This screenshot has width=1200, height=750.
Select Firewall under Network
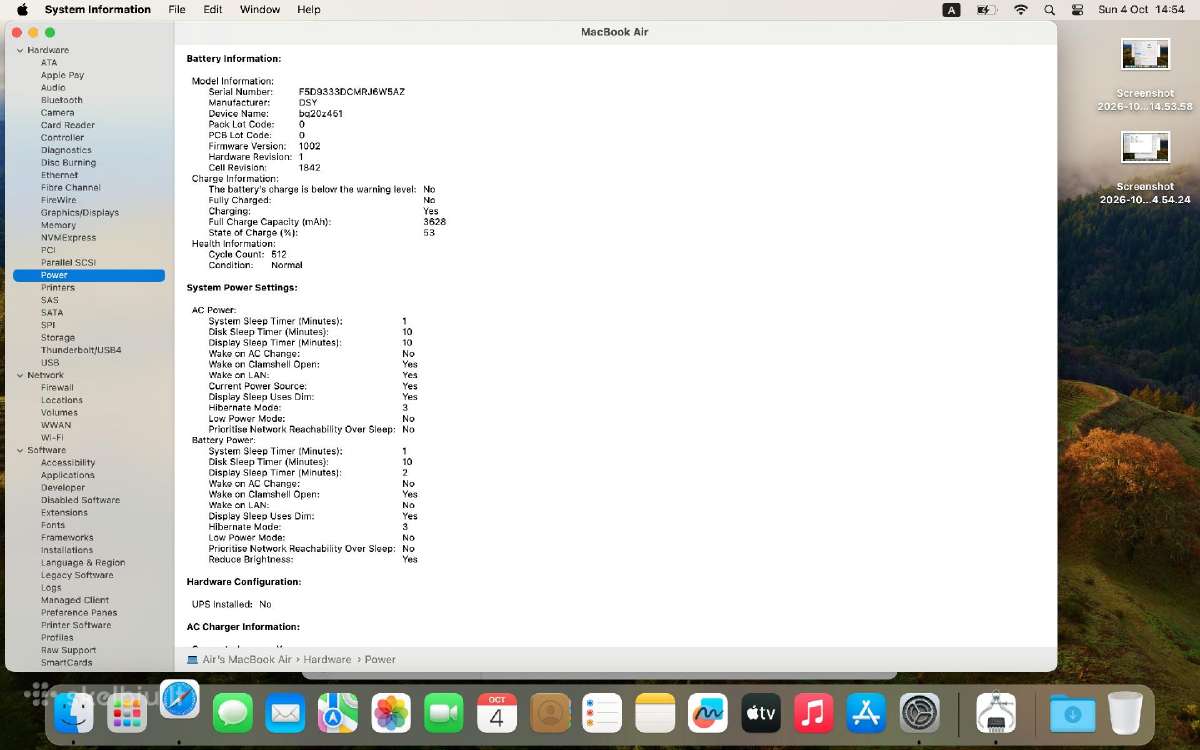pos(57,387)
